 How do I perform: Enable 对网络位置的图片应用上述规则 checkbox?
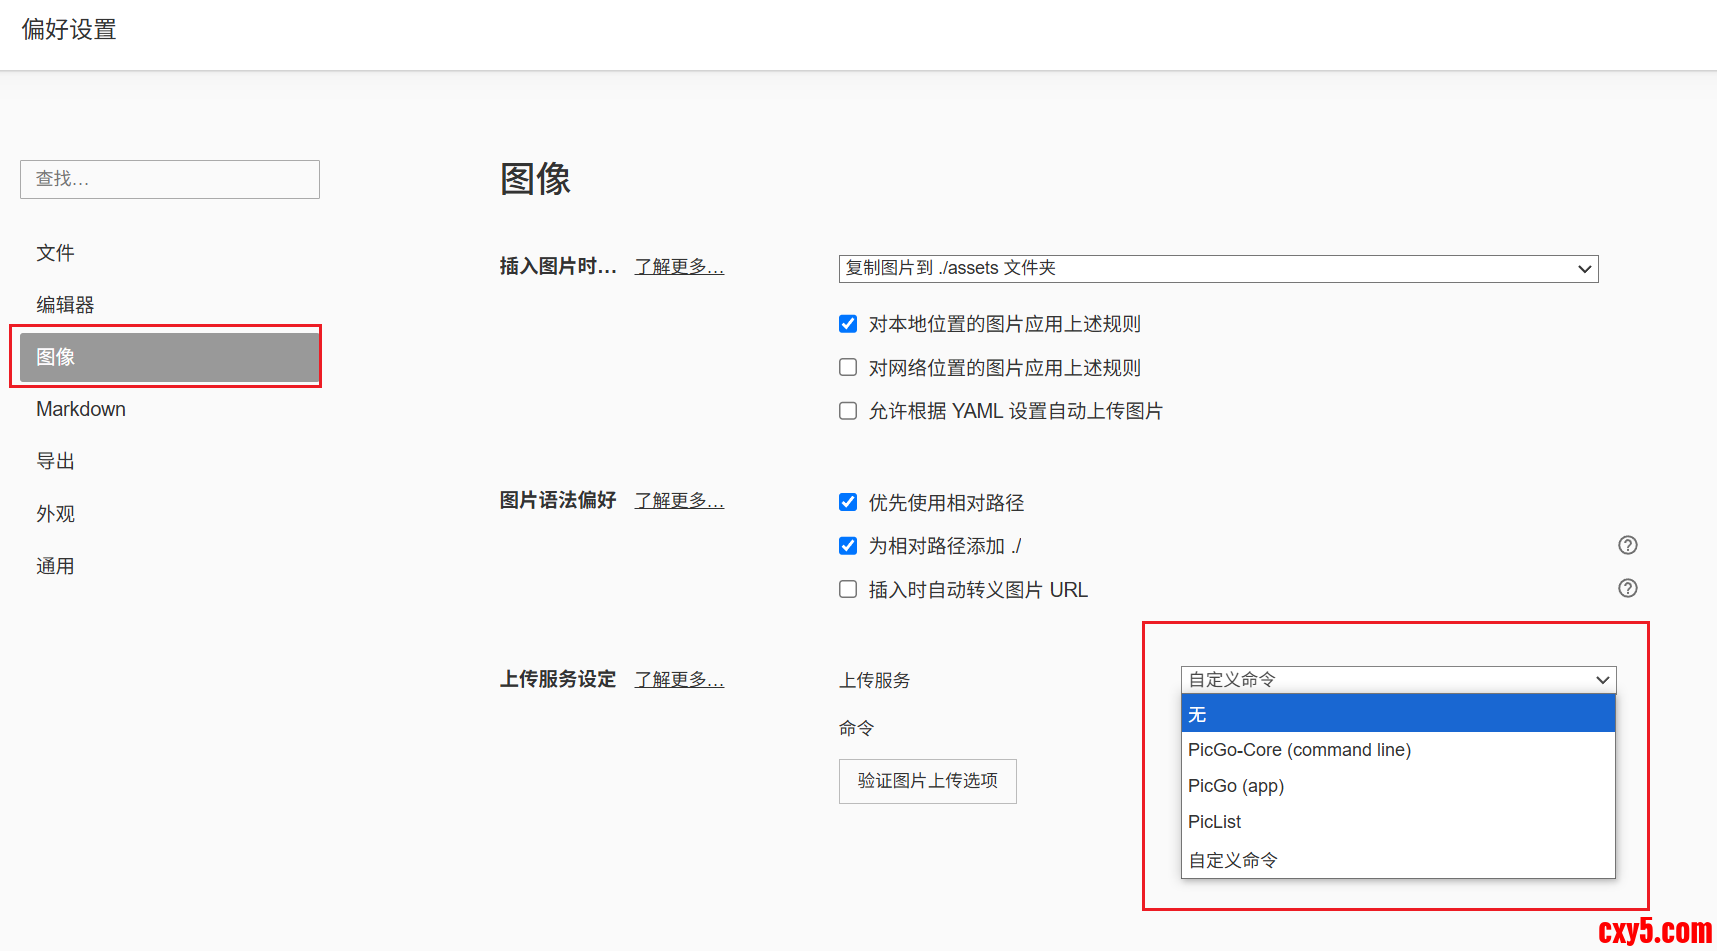click(848, 367)
